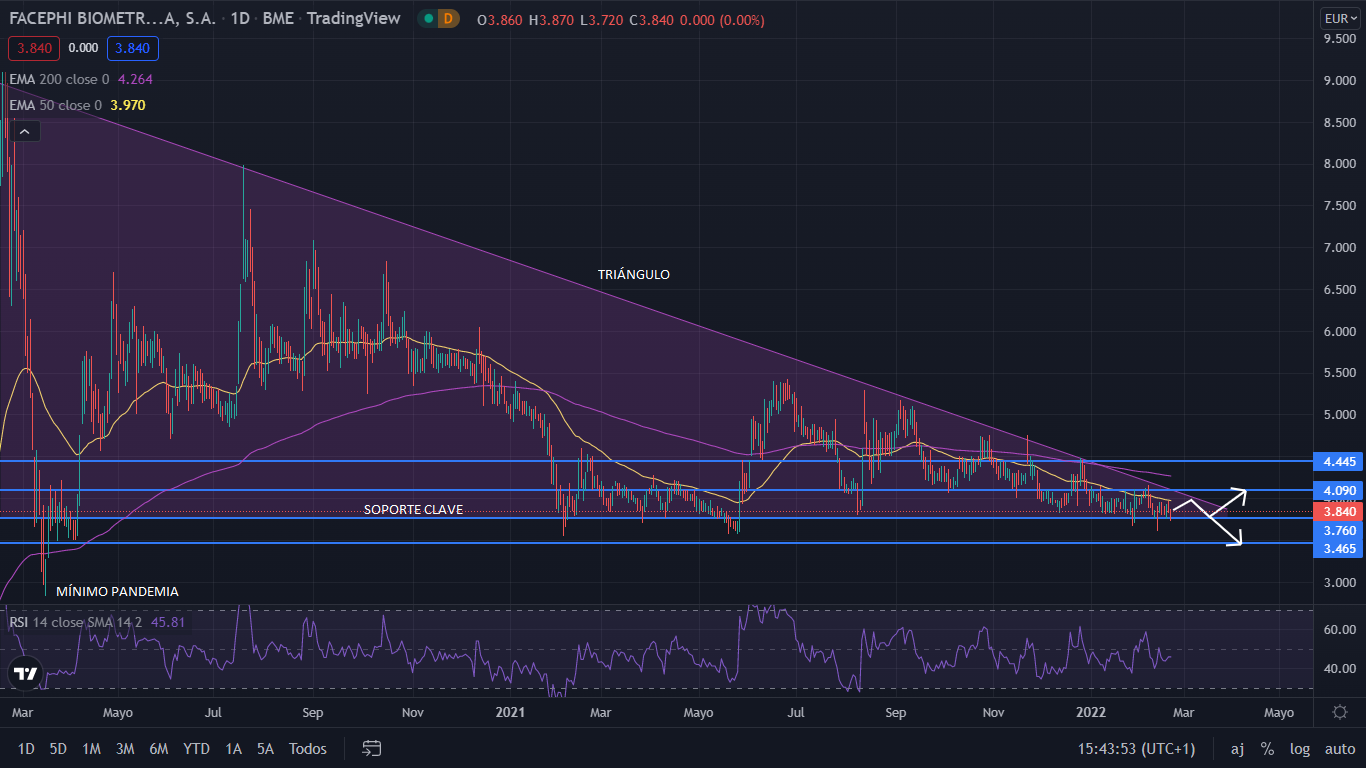Select the YTD time range
The height and width of the screenshot is (768, 1366).
[x=197, y=748]
